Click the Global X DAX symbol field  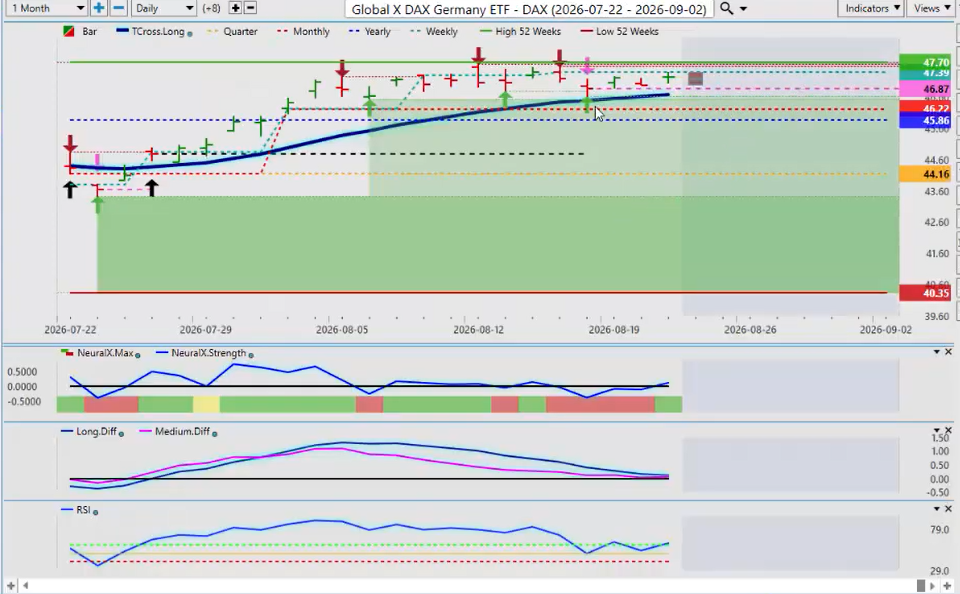click(x=529, y=9)
